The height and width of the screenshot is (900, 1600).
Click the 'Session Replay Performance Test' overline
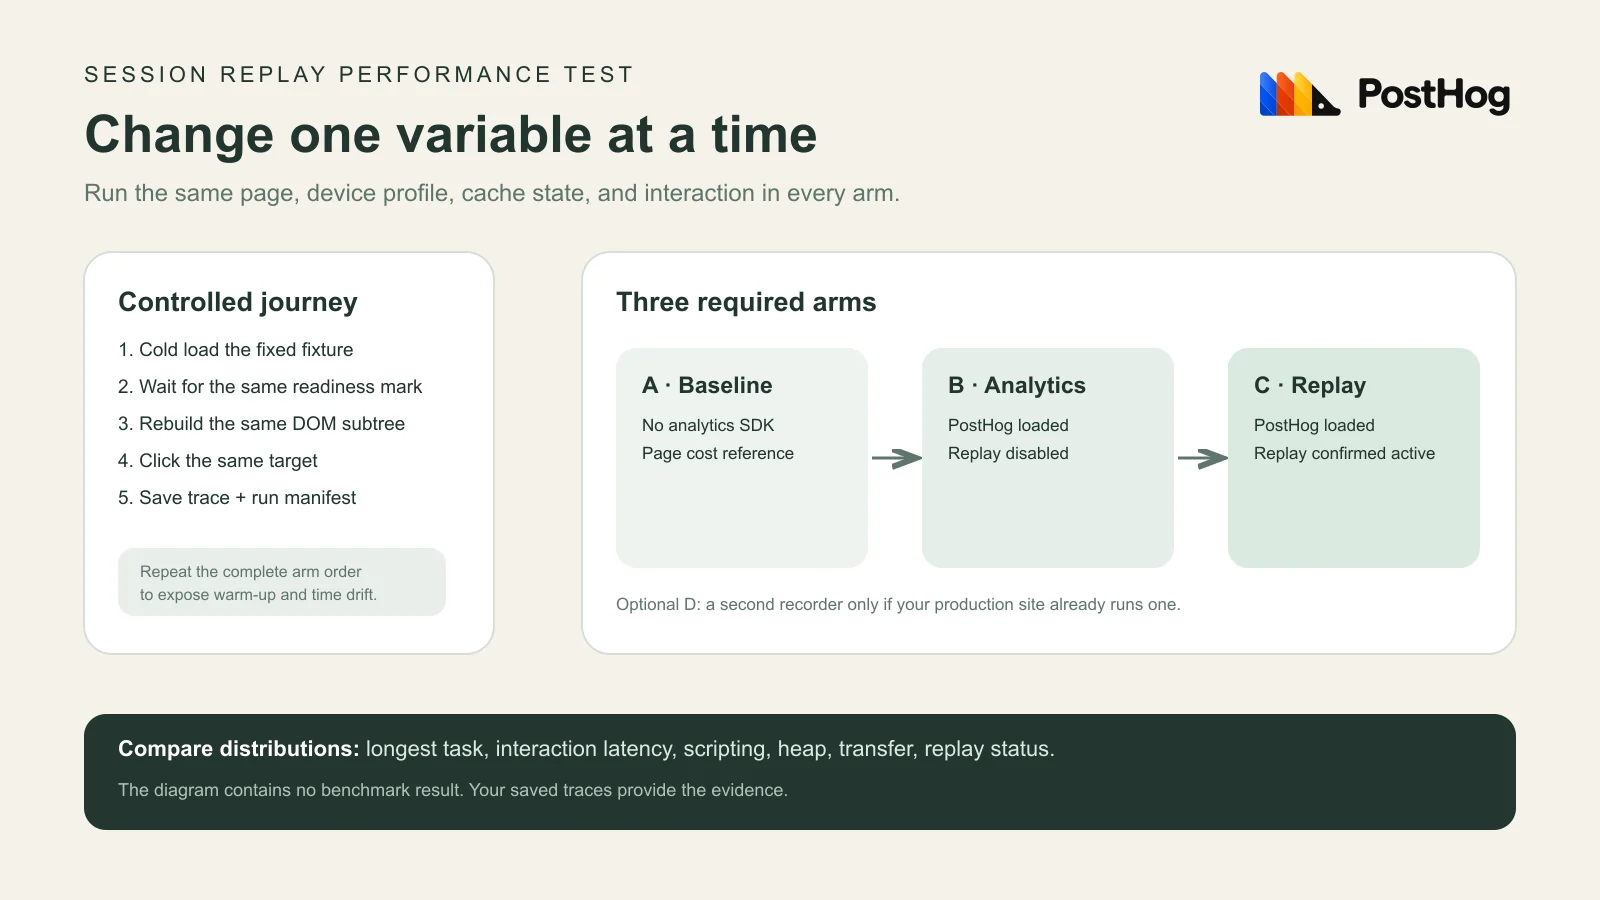pos(359,75)
